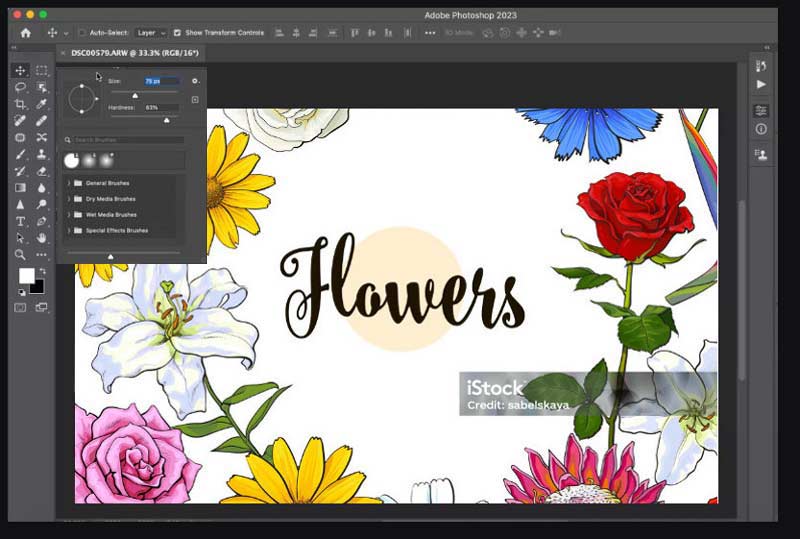Select the Spot Healing Brush tool
The image size is (800, 539).
point(20,121)
